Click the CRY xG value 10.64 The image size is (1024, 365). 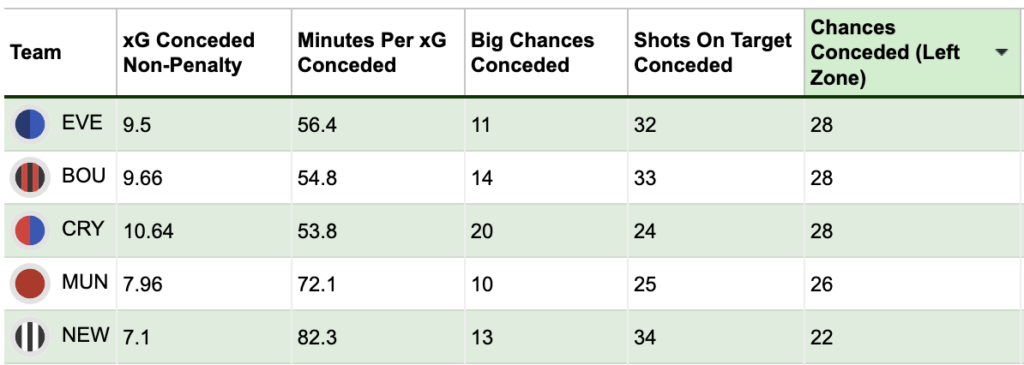(148, 231)
